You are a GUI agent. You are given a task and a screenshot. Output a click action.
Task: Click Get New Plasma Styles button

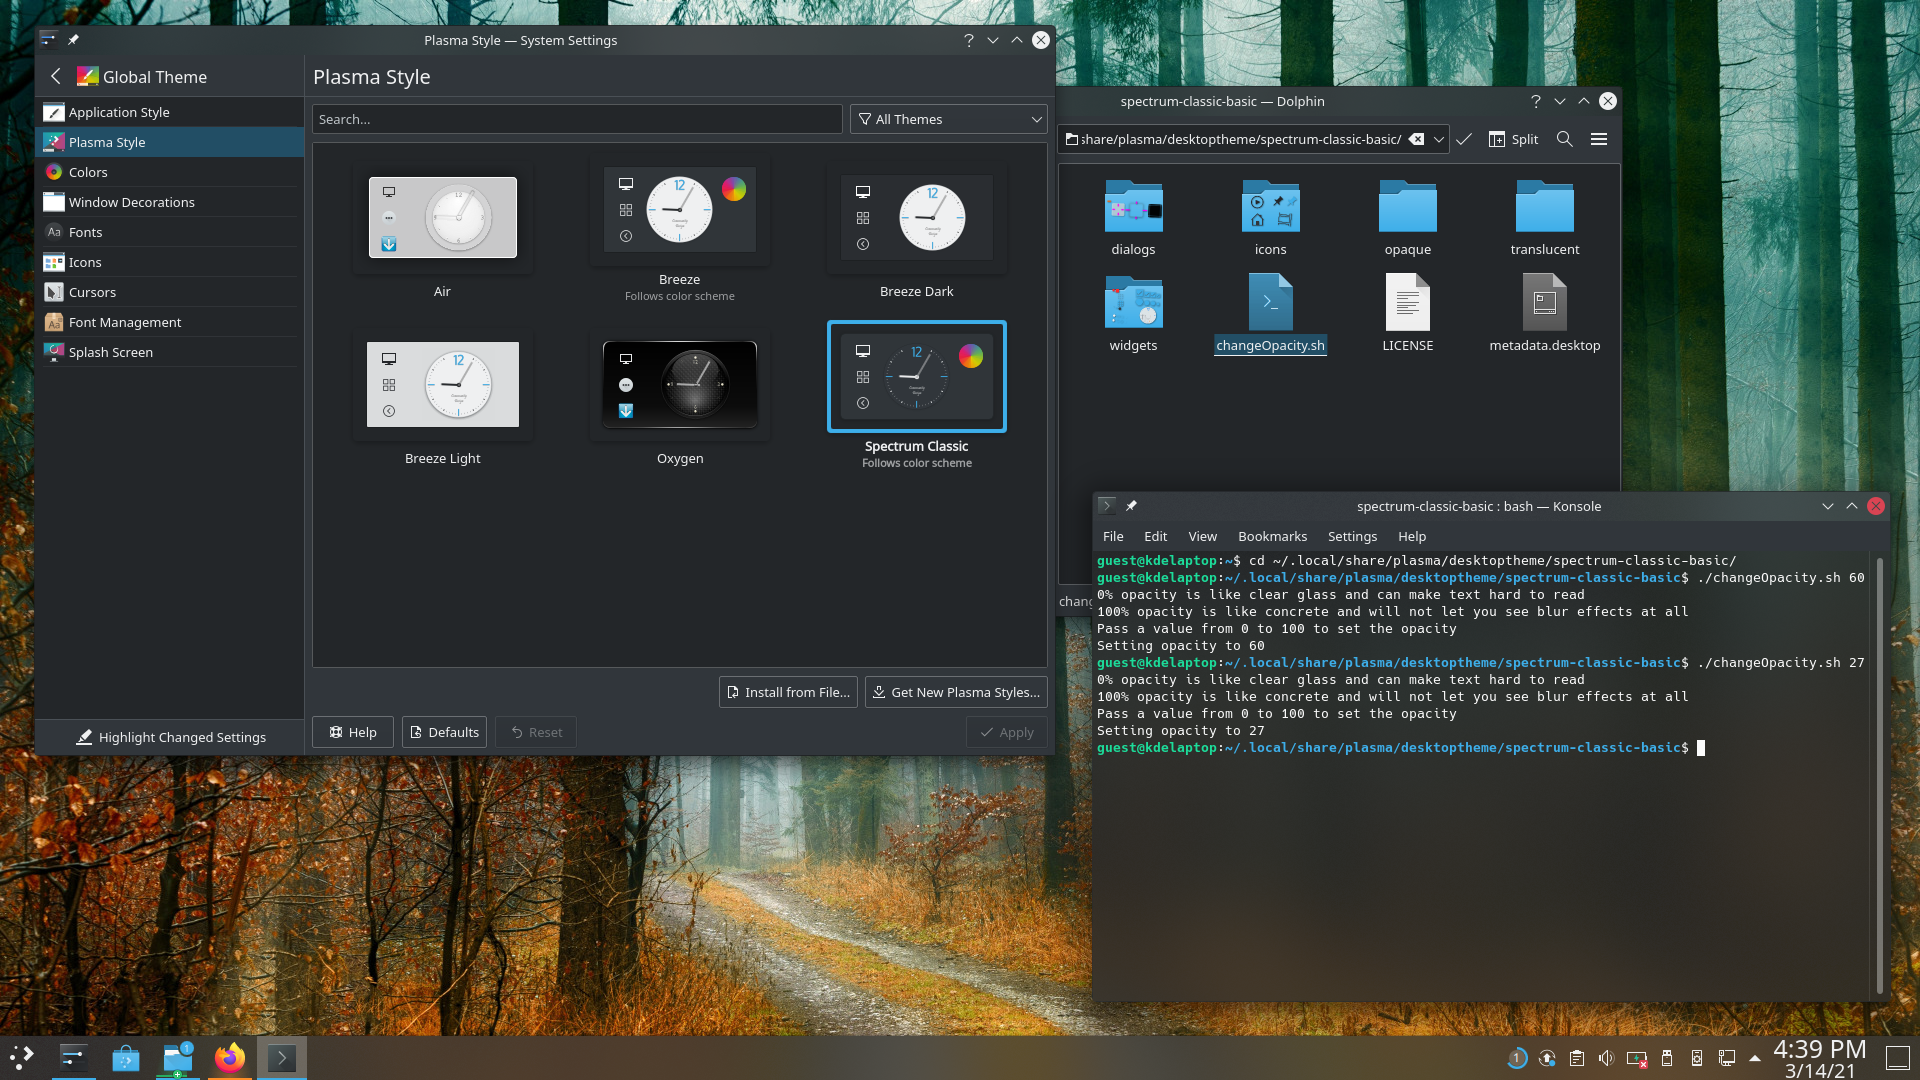tap(956, 692)
